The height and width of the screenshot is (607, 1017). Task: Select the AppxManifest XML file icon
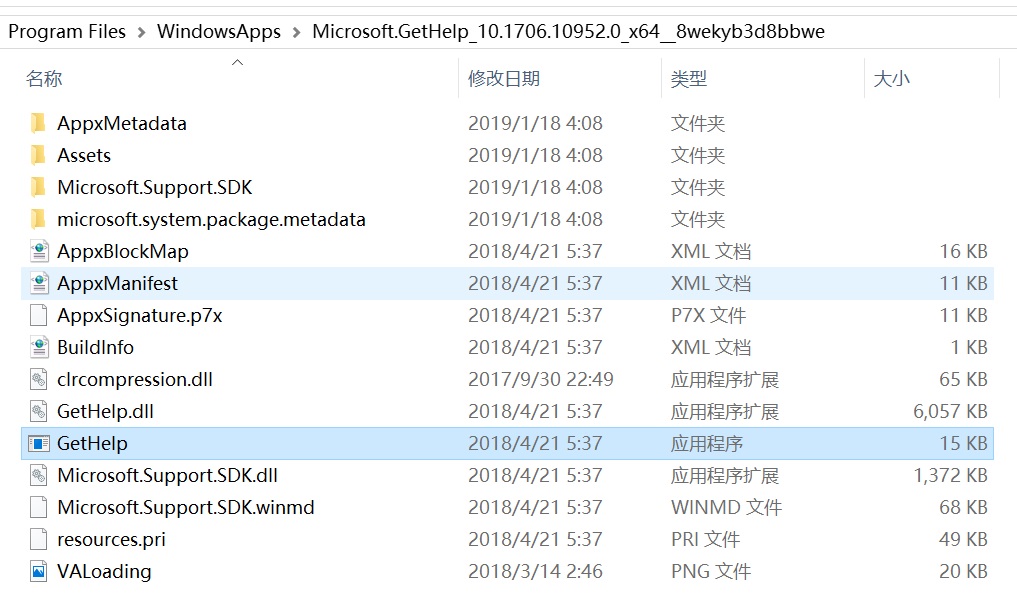tap(39, 283)
